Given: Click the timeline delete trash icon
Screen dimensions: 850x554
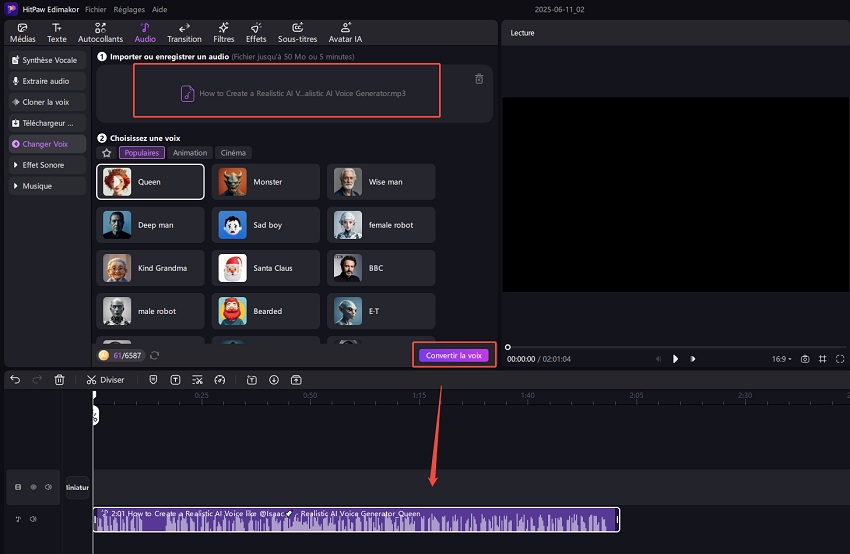Looking at the screenshot, I should pos(59,380).
